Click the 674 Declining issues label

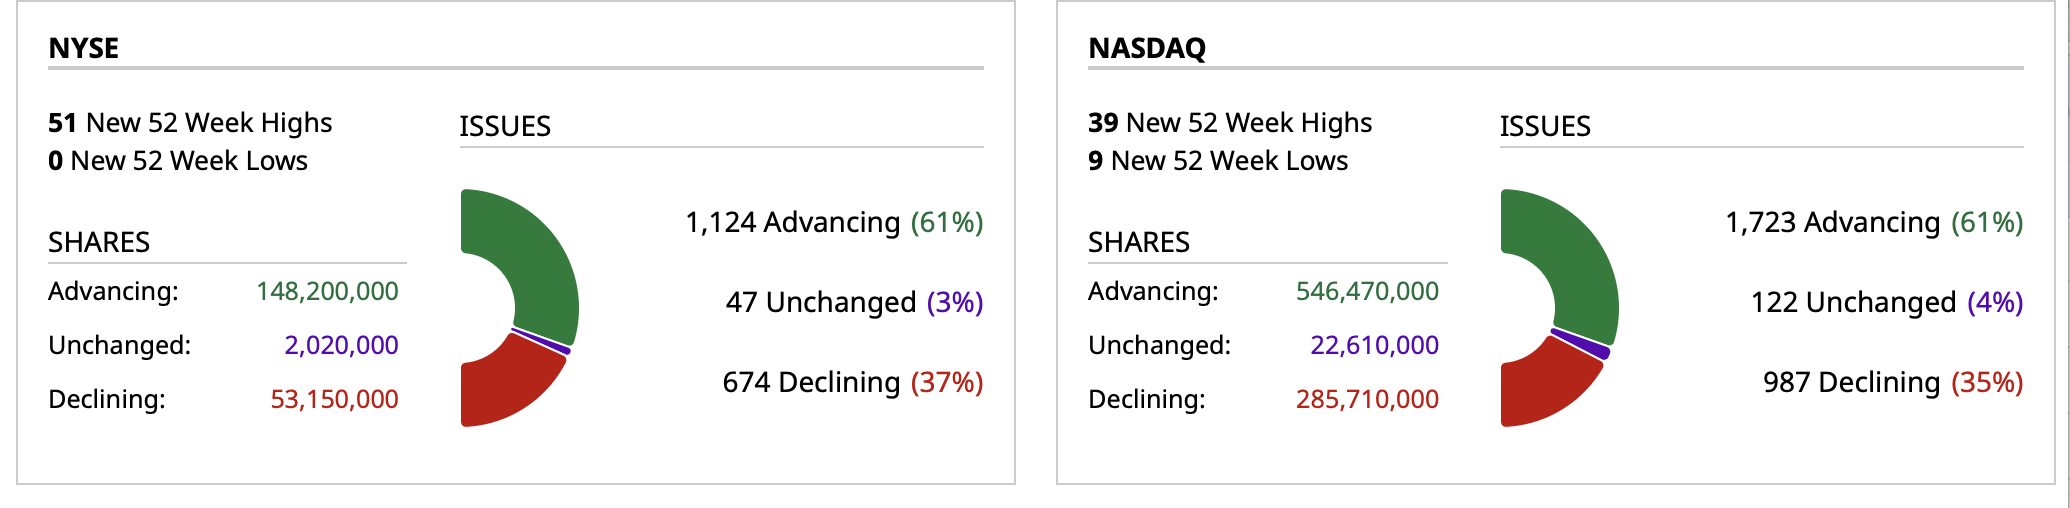852,382
